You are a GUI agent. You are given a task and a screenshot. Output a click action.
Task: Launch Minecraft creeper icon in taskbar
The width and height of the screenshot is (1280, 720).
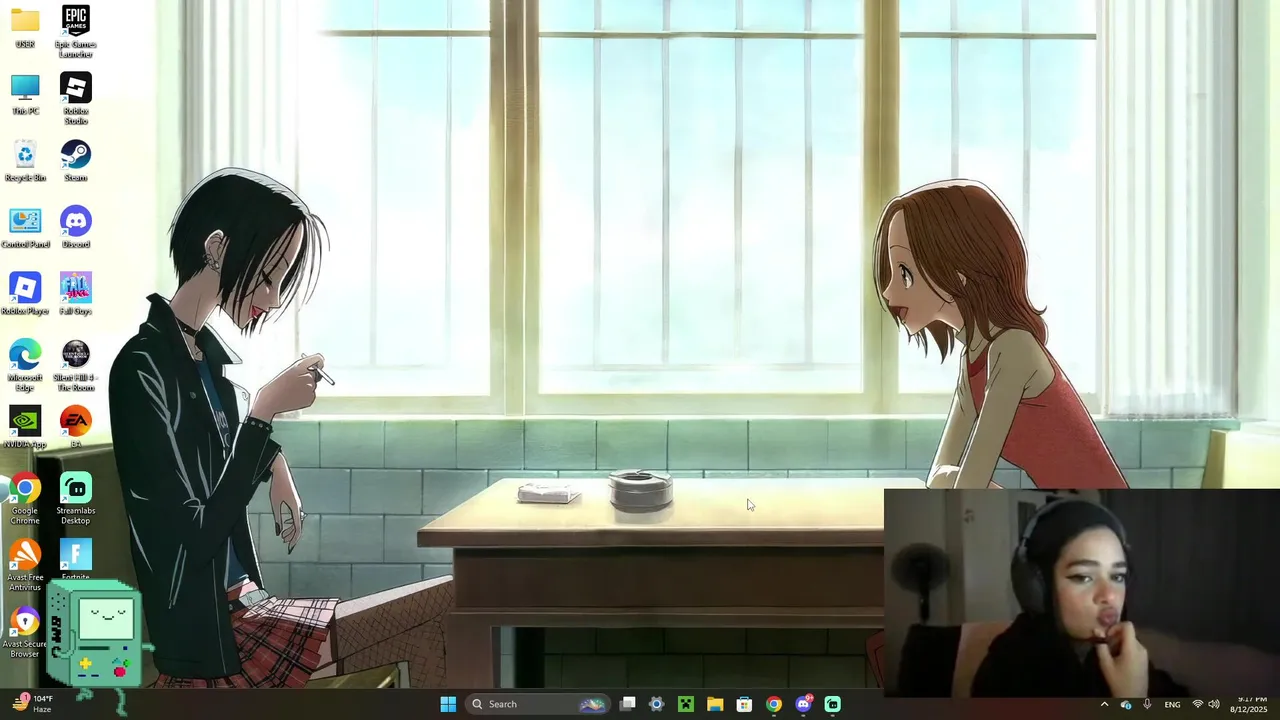click(686, 704)
